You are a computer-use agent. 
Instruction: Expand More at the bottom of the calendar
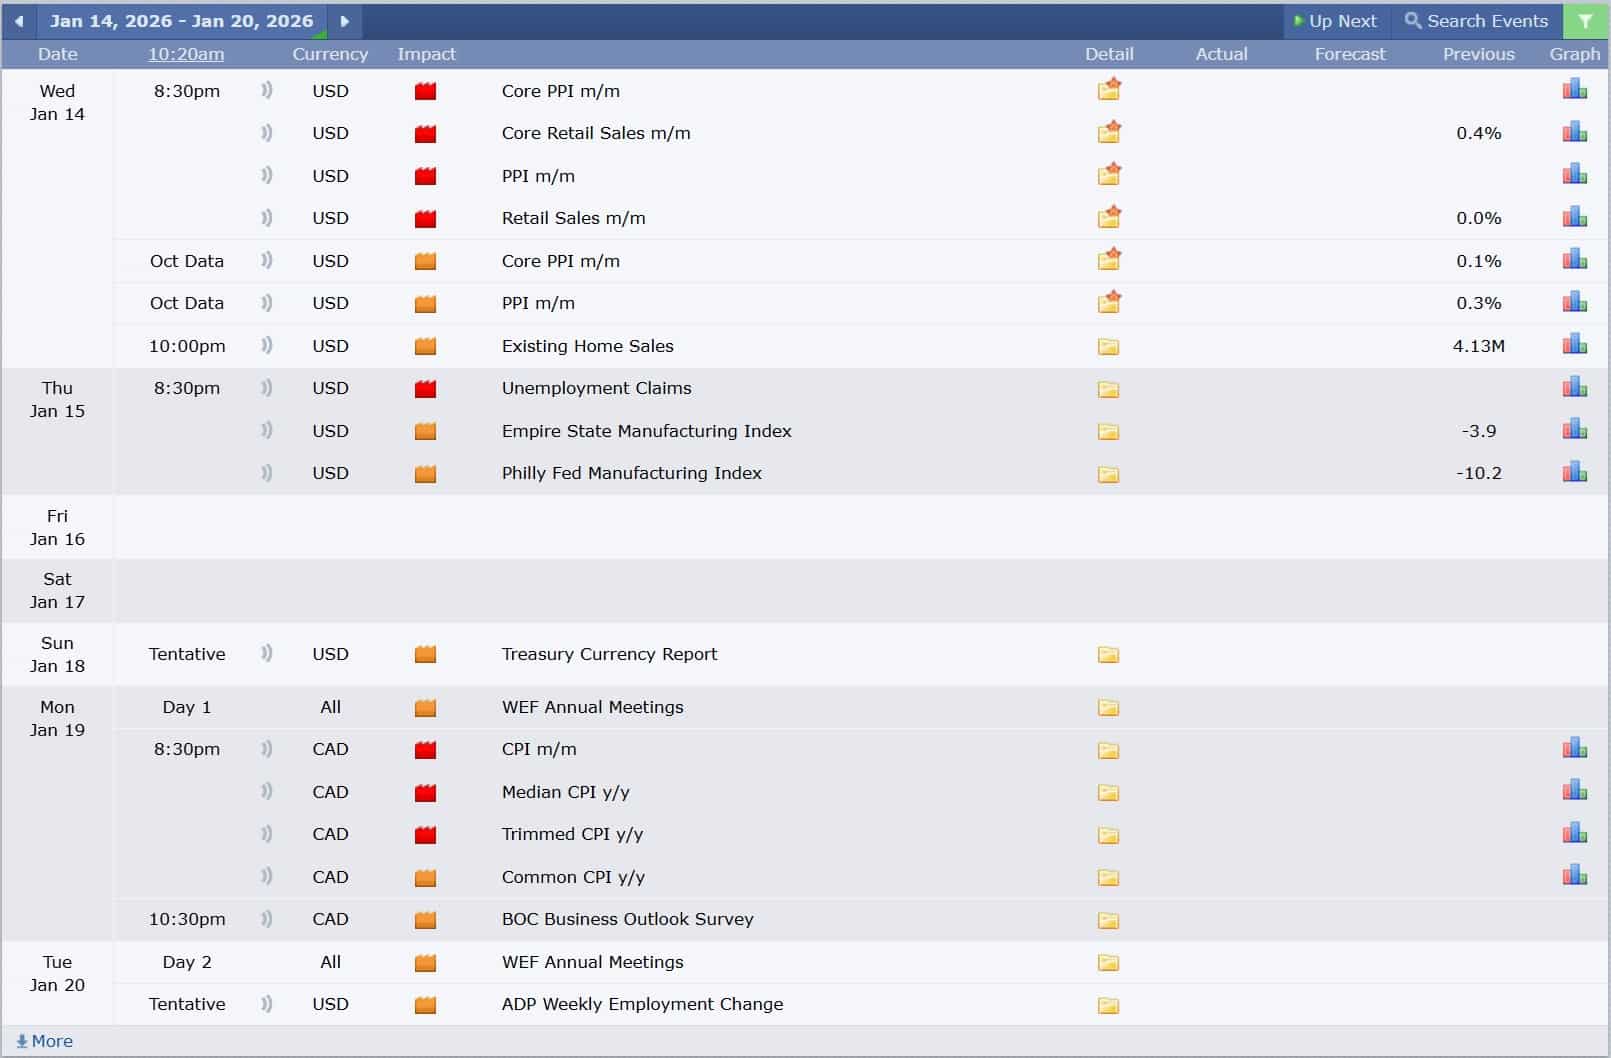[x=44, y=1040]
